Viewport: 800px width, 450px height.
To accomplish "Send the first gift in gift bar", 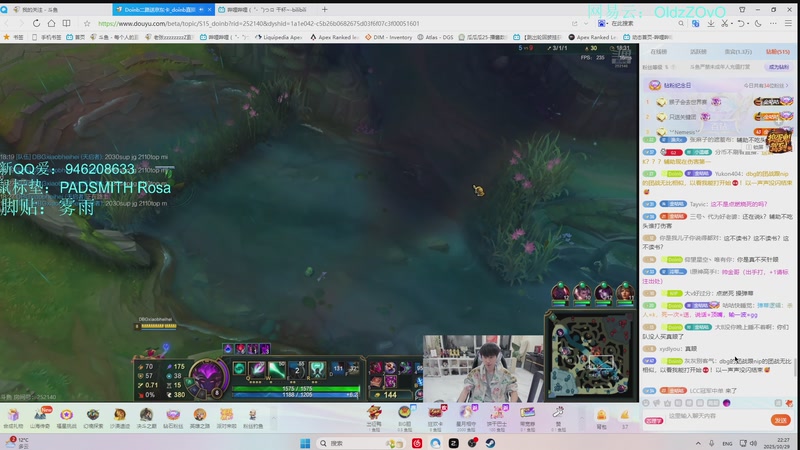I will [x=374, y=418].
